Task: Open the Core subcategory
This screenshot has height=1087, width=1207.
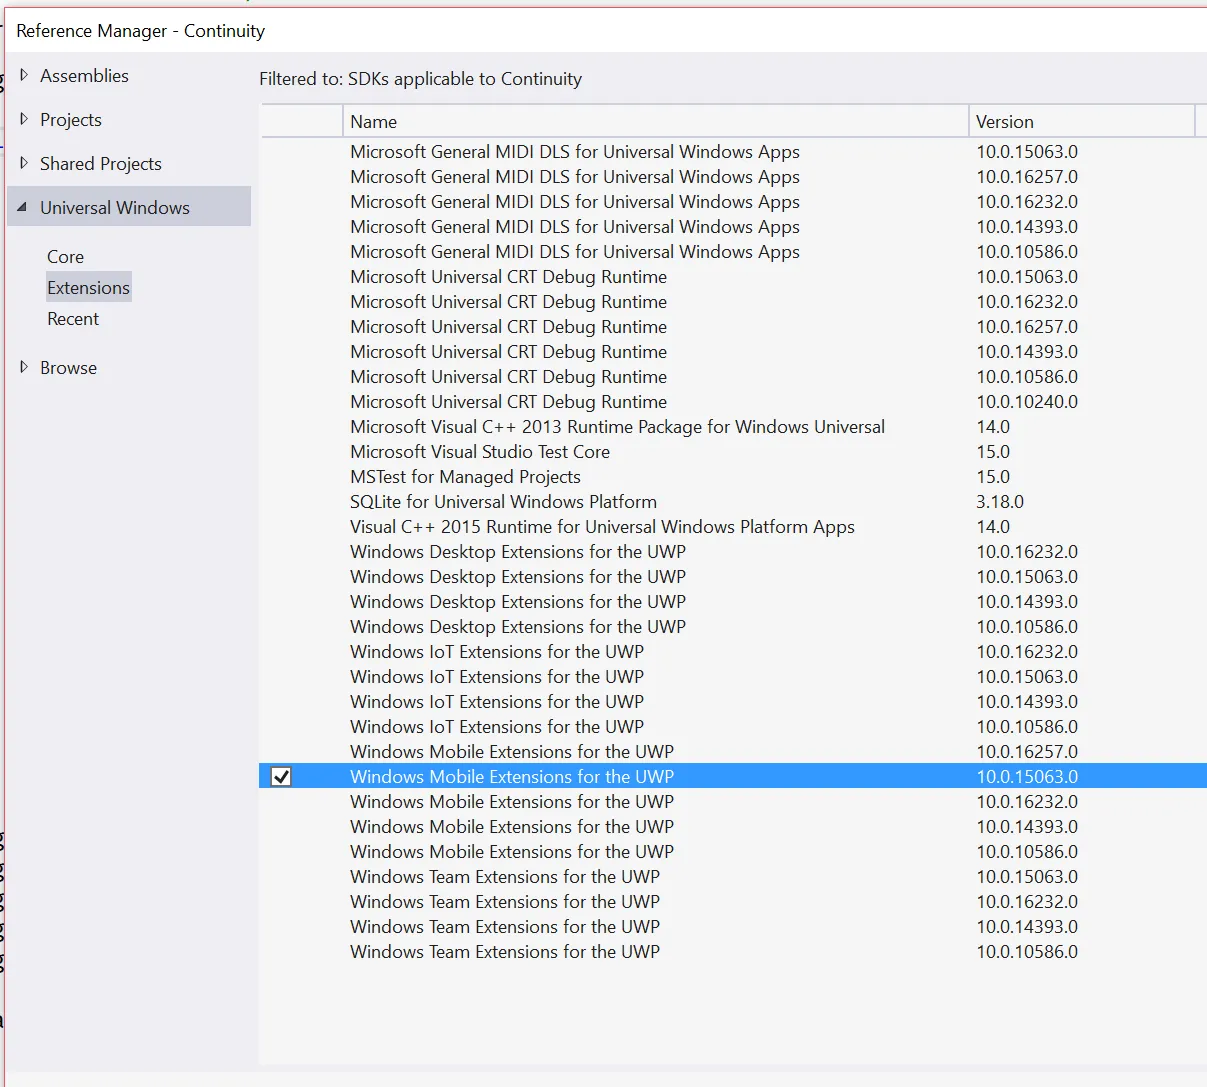Action: [x=65, y=257]
